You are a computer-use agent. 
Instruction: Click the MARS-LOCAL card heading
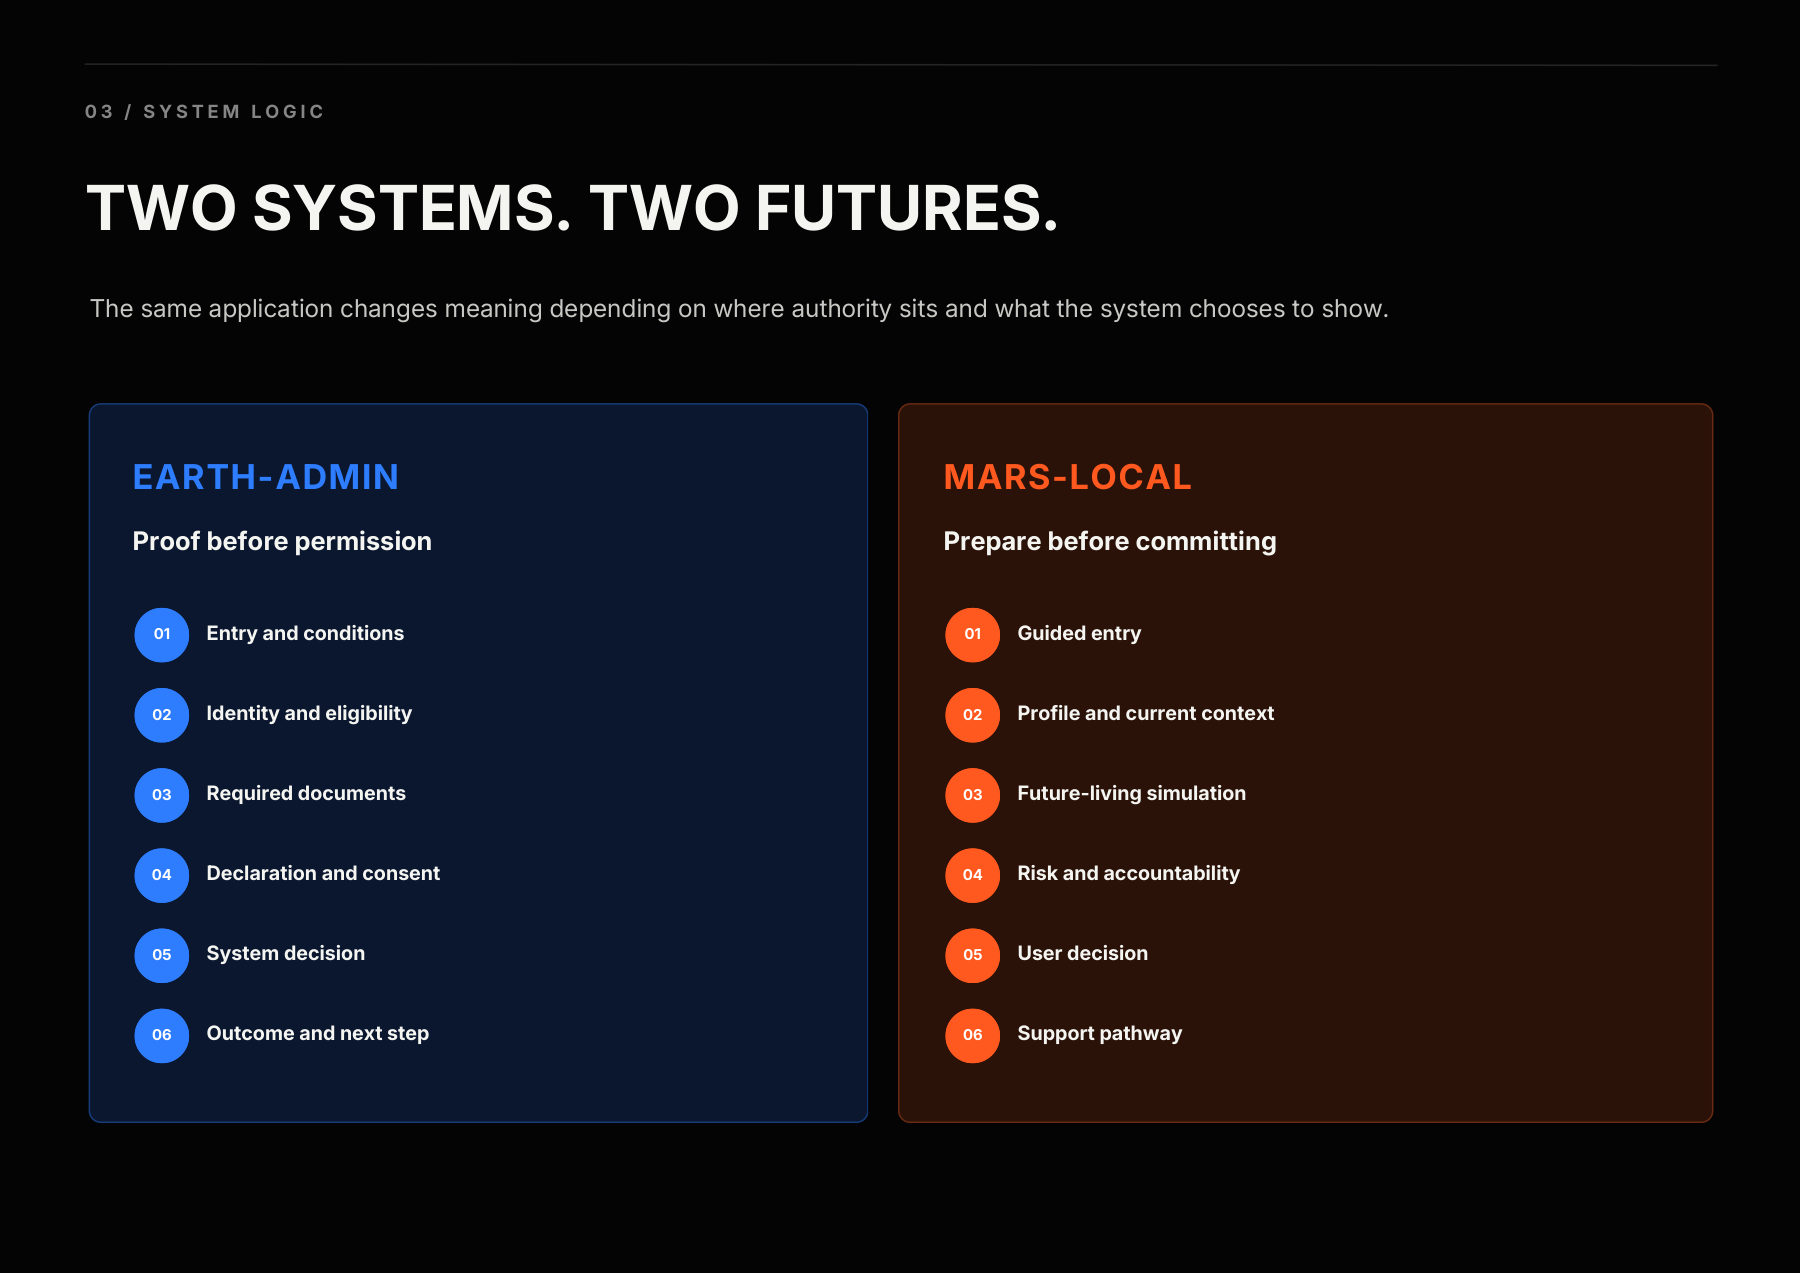tap(1068, 477)
